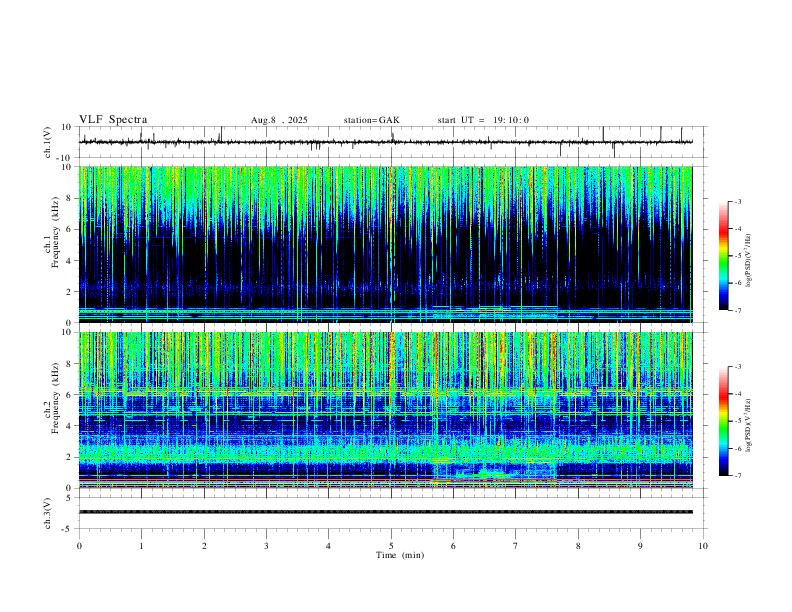The height and width of the screenshot is (612, 792).
Task: Click the ch.1 spectrogram colorbar
Action: (x=724, y=256)
